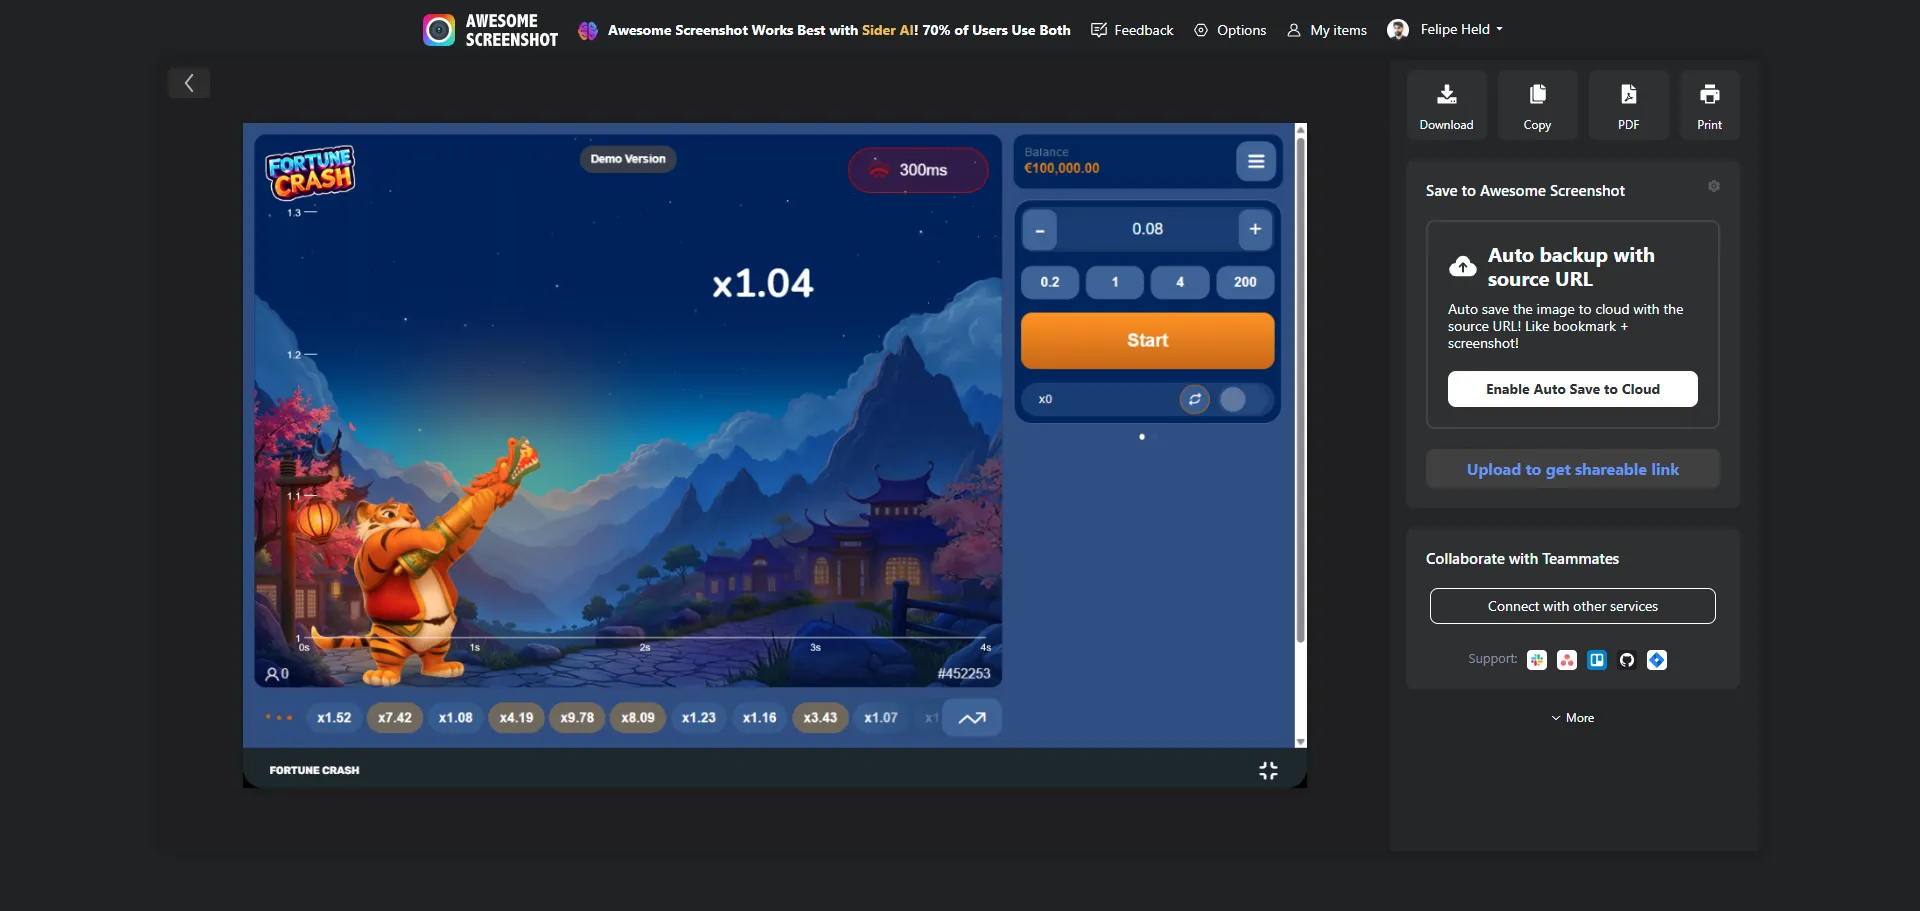This screenshot has width=1920, height=911.
Task: Click the GitHub support icon
Action: (1627, 660)
